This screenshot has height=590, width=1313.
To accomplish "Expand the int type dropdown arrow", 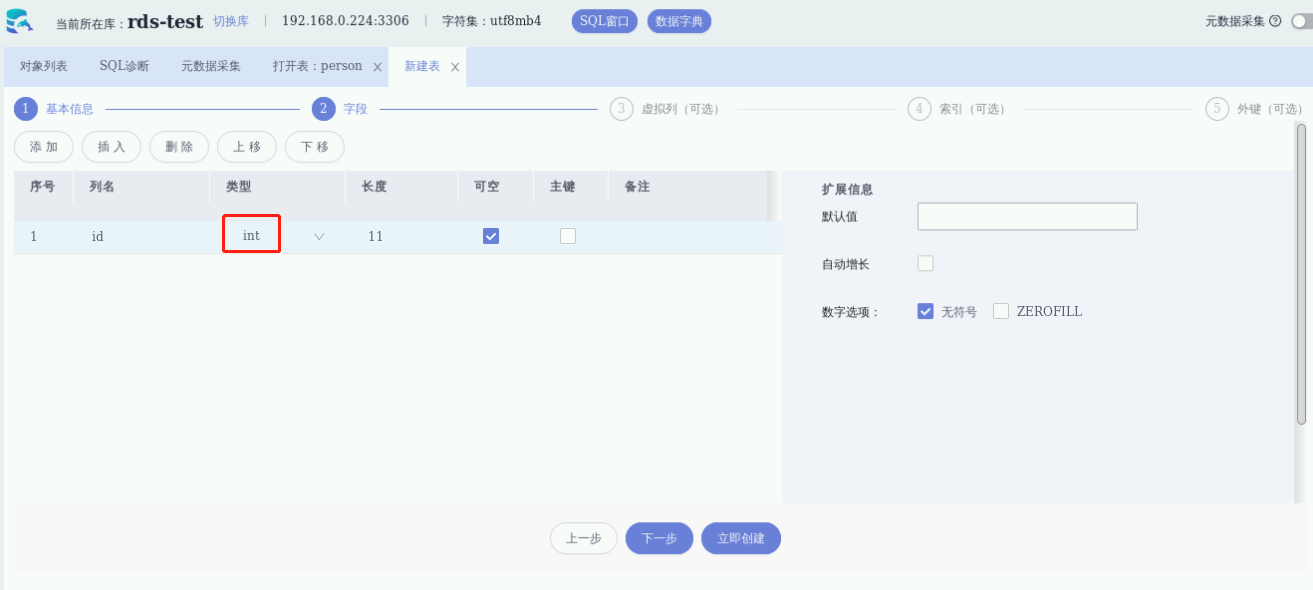I will coord(319,237).
